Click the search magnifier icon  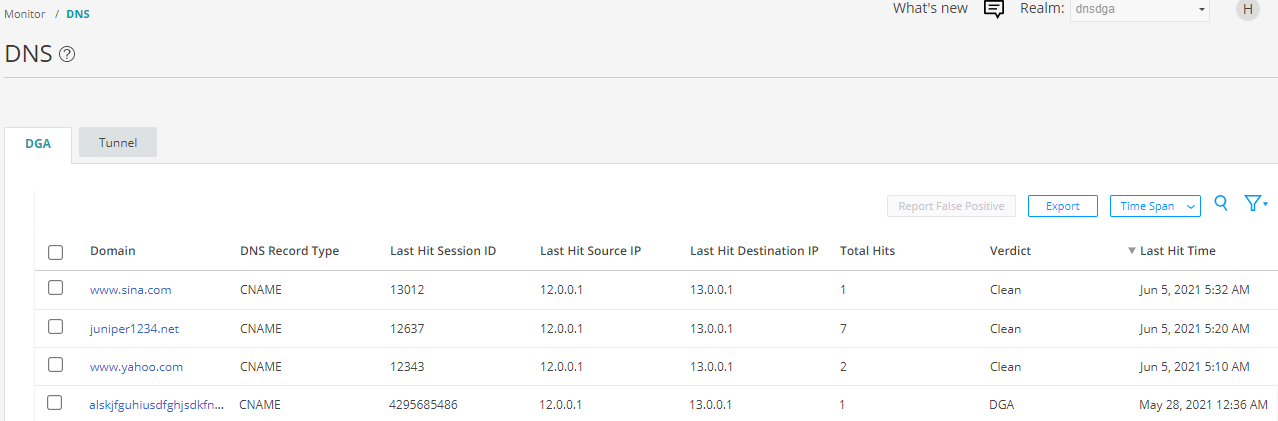pyautogui.click(x=1221, y=204)
